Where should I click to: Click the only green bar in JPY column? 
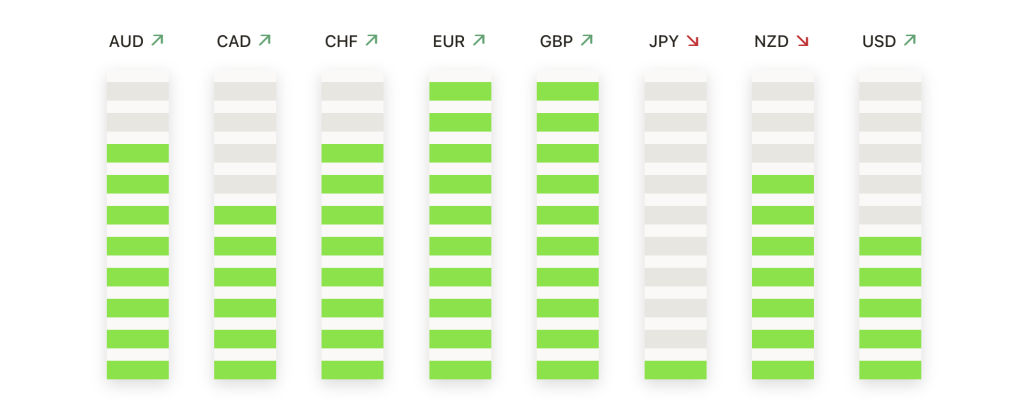click(x=675, y=370)
